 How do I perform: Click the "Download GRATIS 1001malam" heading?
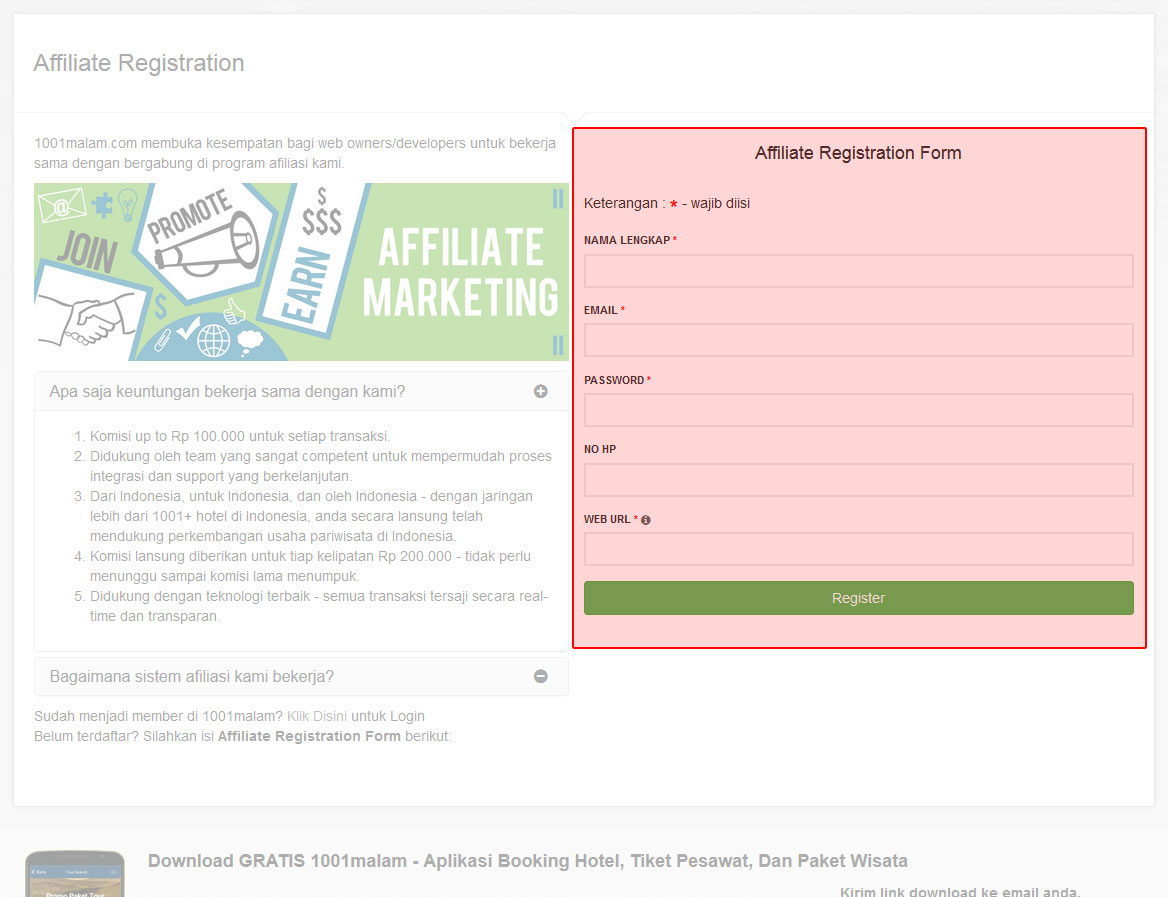(527, 861)
